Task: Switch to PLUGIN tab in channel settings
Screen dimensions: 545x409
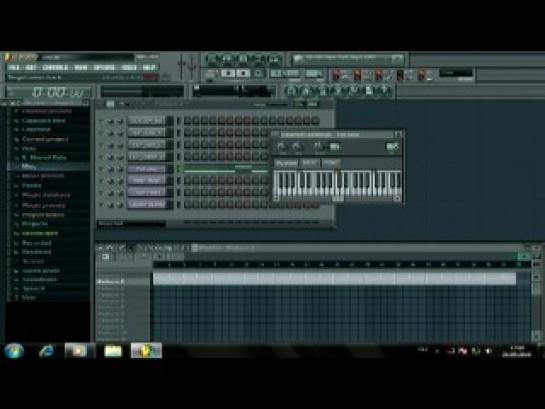Action: click(286, 163)
